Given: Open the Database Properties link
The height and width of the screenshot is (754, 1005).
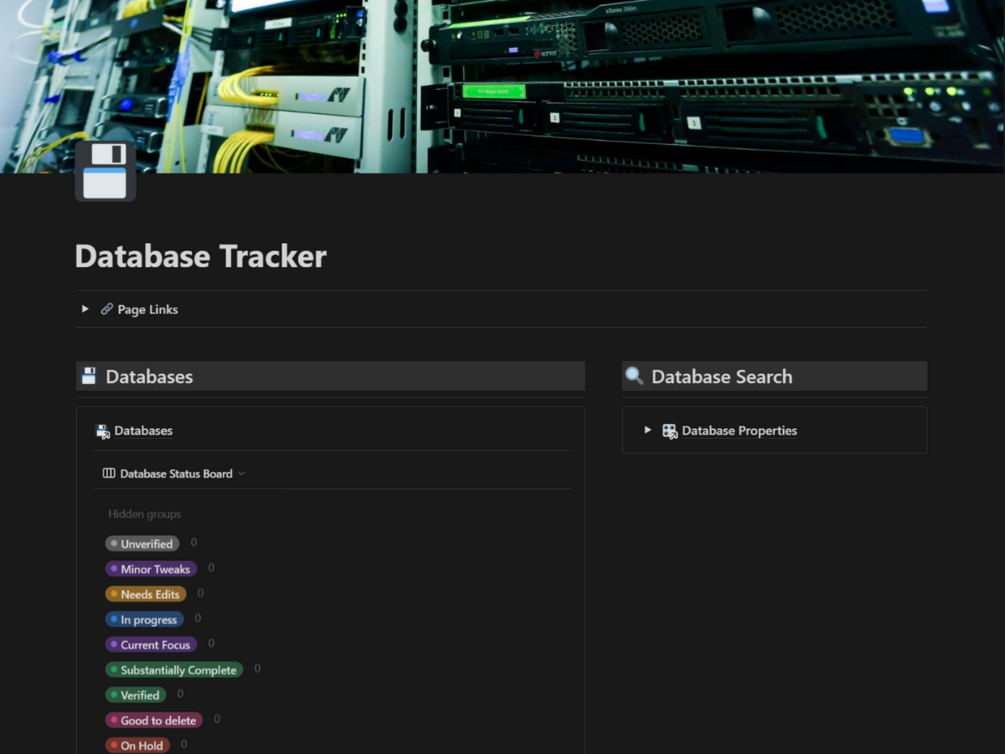Looking at the screenshot, I should click(739, 431).
